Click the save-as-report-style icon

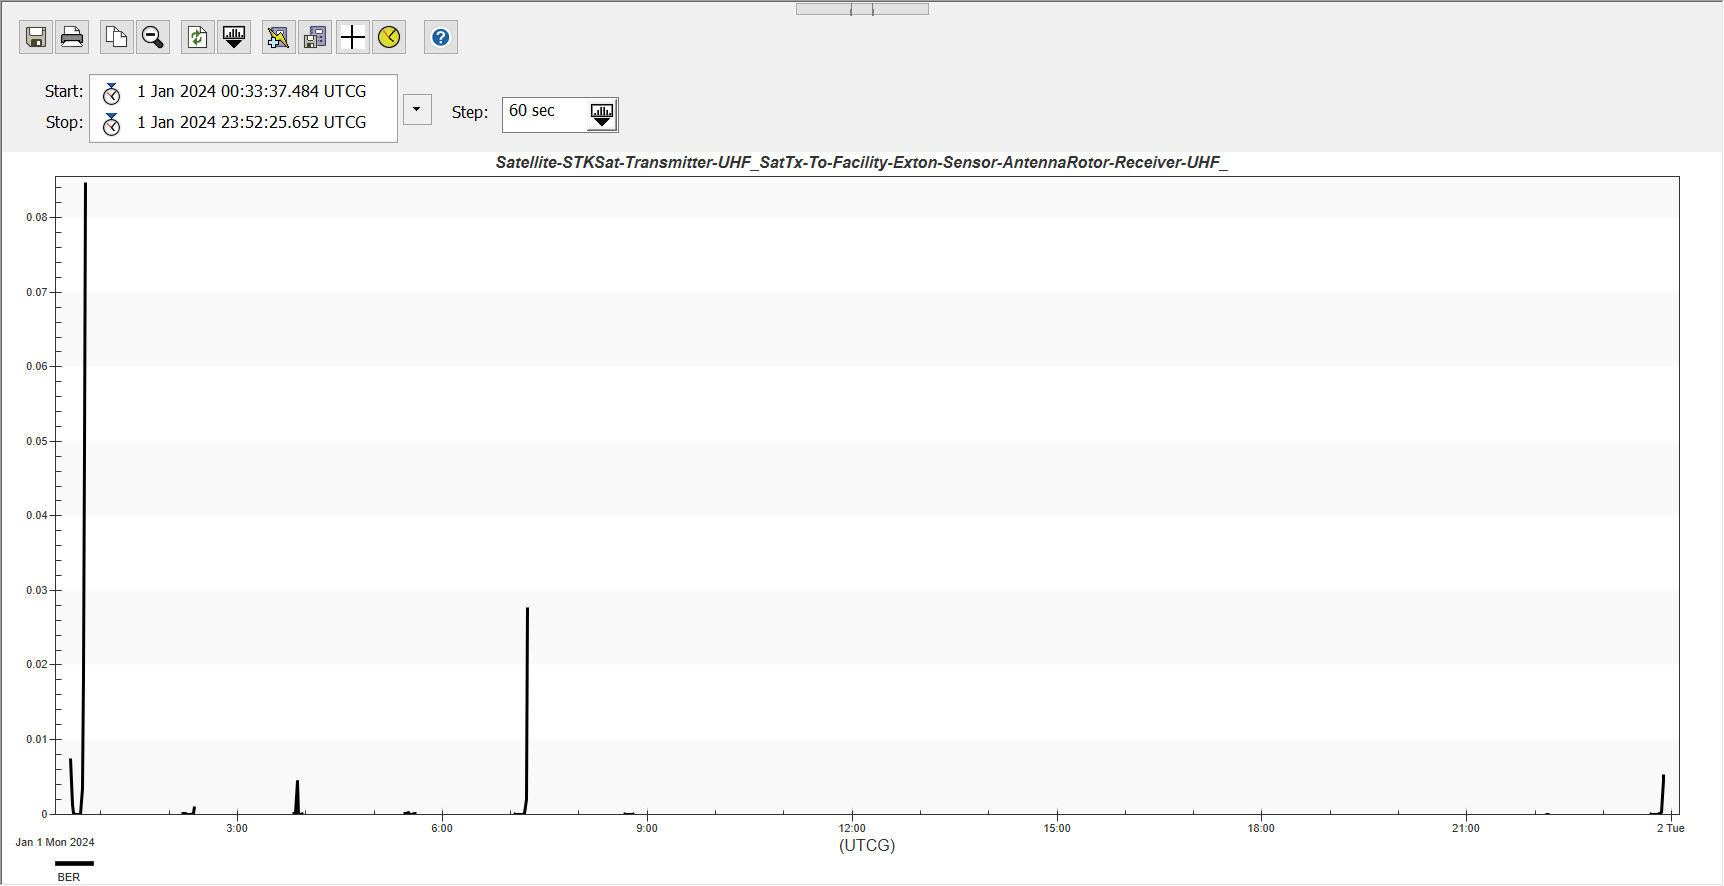coord(315,38)
